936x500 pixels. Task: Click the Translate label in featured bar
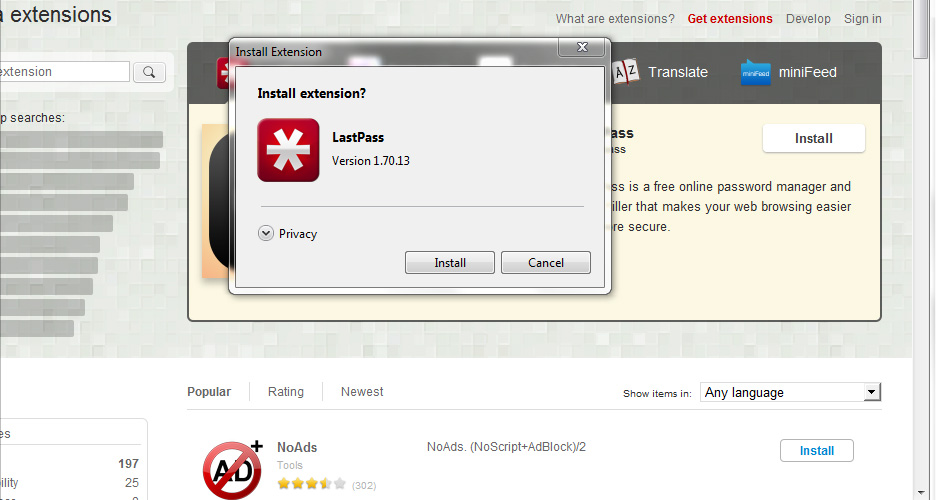coord(678,72)
